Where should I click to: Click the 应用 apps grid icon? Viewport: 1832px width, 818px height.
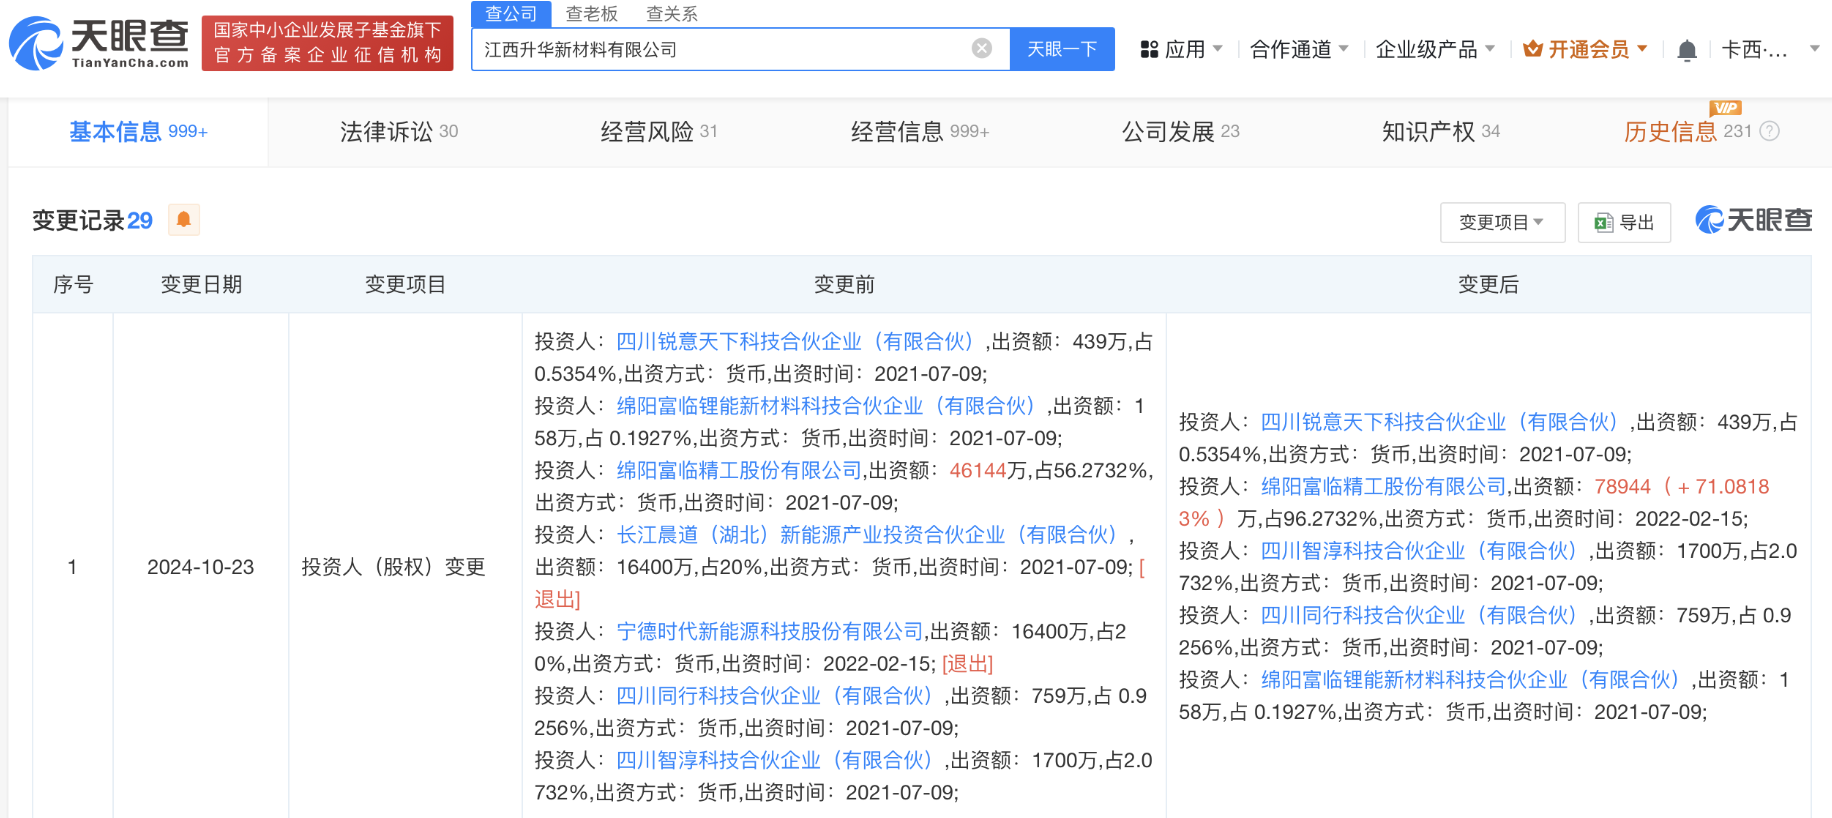pos(1149,49)
